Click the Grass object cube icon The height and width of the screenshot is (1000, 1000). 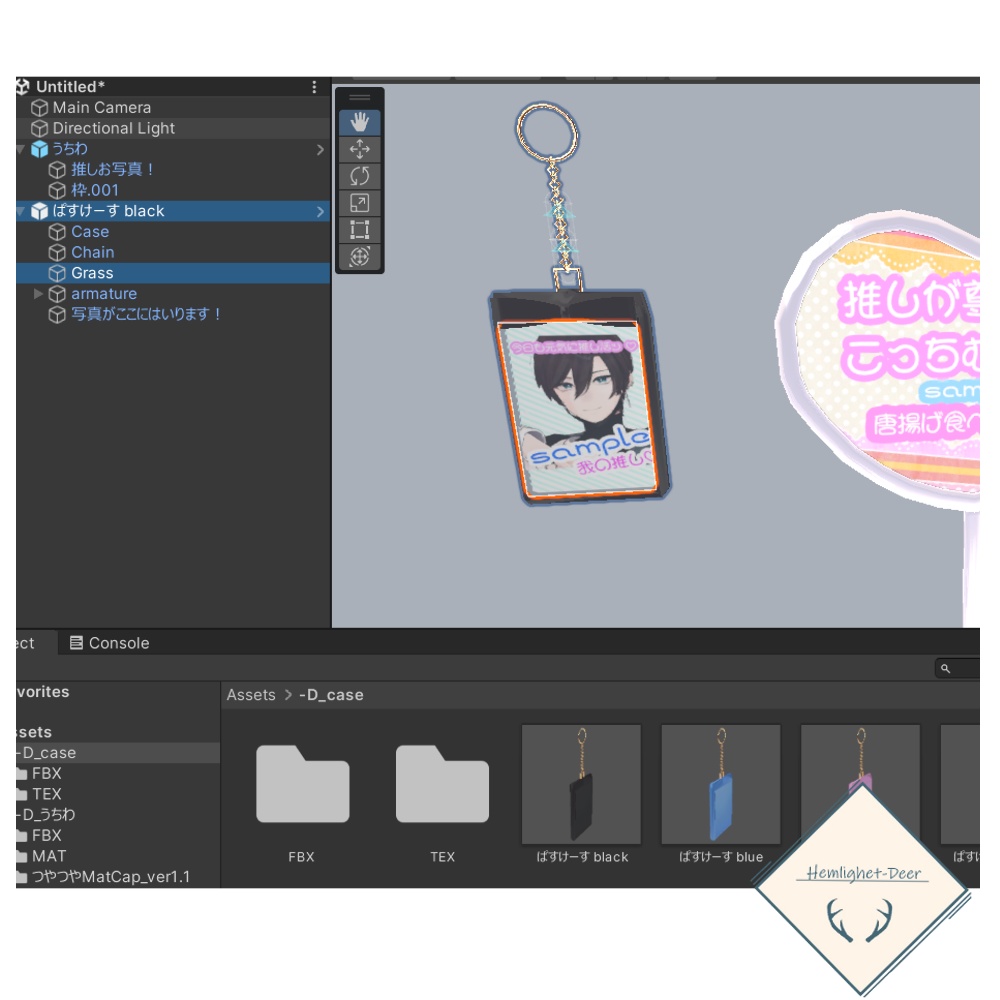click(x=57, y=273)
